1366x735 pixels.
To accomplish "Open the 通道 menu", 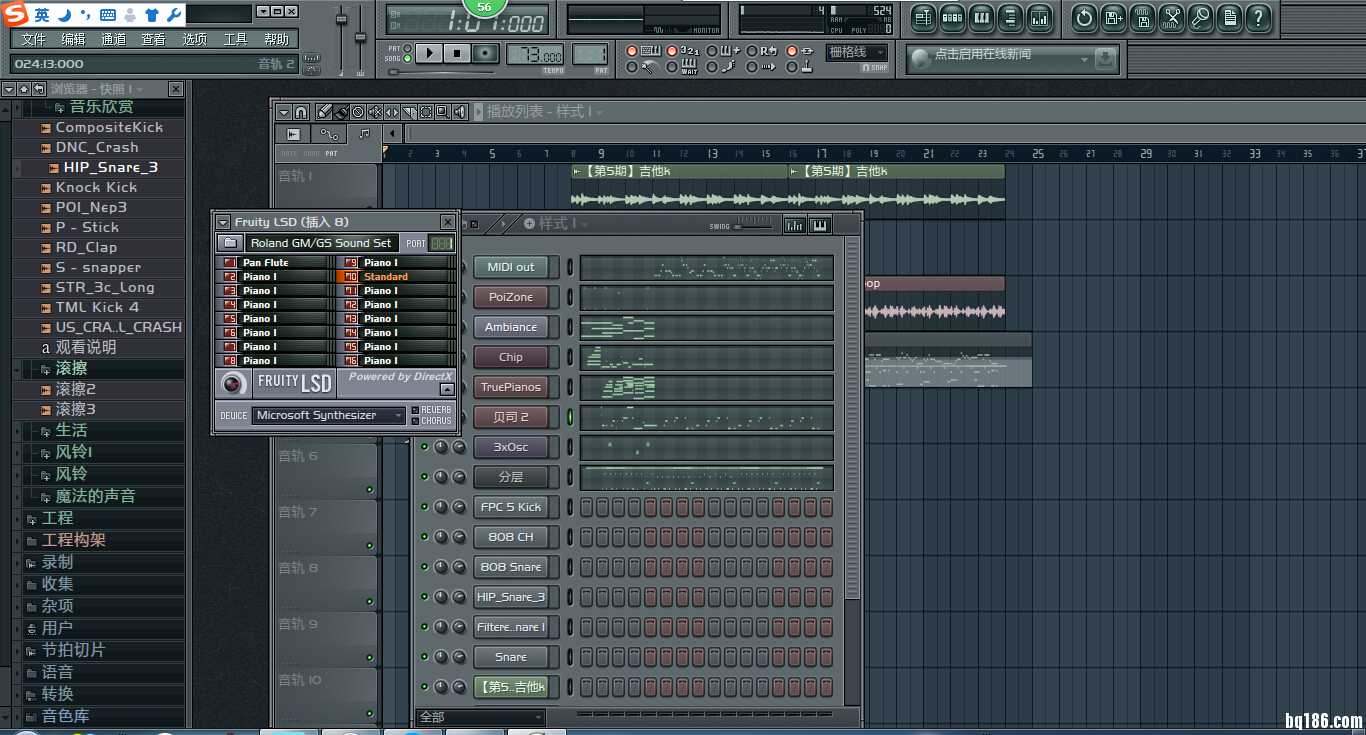I will tap(114, 39).
